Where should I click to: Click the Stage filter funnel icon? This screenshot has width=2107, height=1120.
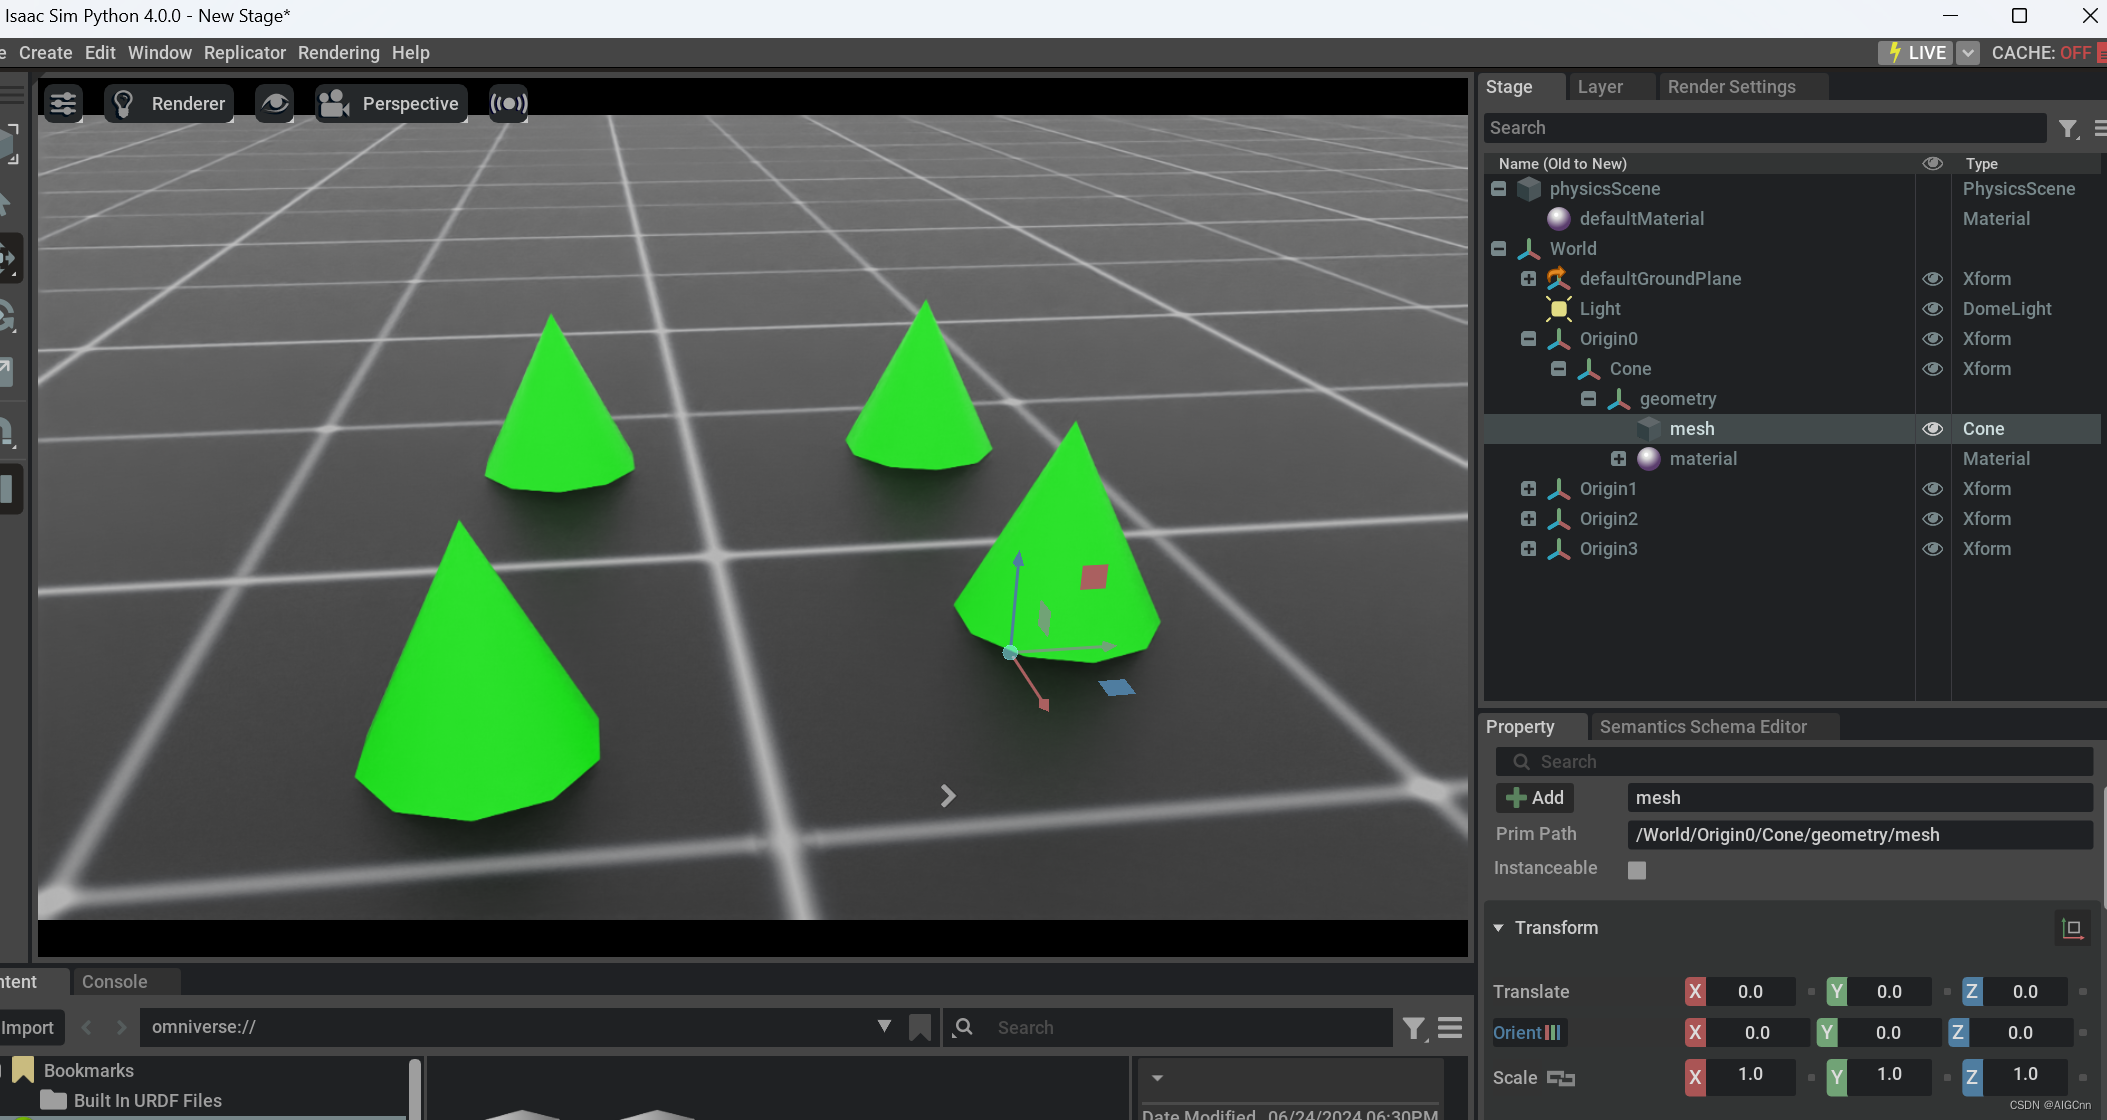[2068, 128]
